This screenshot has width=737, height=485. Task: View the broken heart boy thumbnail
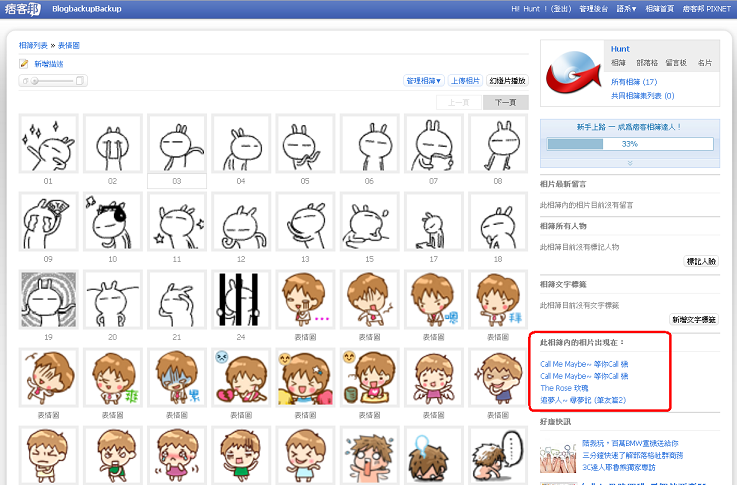241,377
